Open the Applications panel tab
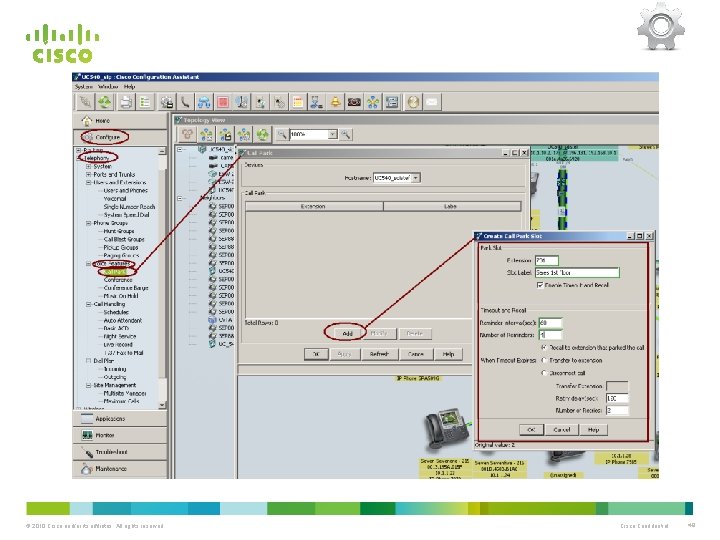The height and width of the screenshot is (540, 720). (x=120, y=419)
